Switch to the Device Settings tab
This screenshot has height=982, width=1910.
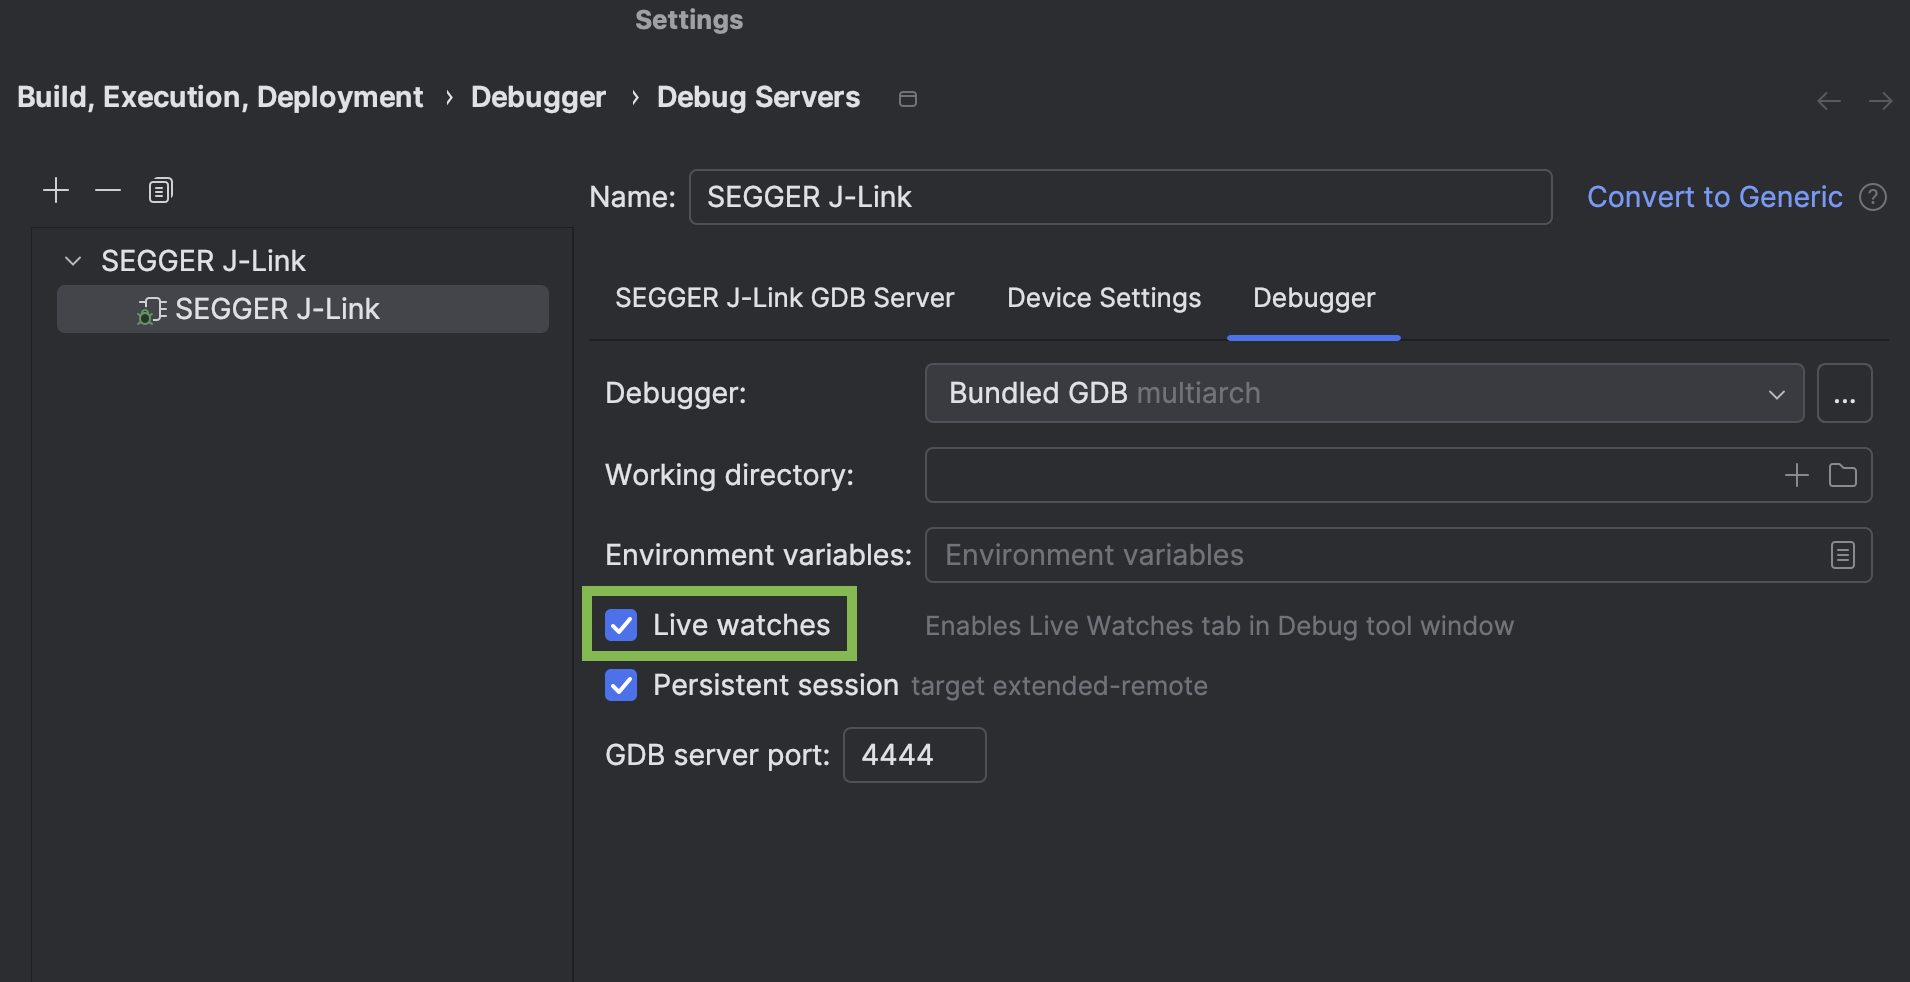click(x=1102, y=298)
